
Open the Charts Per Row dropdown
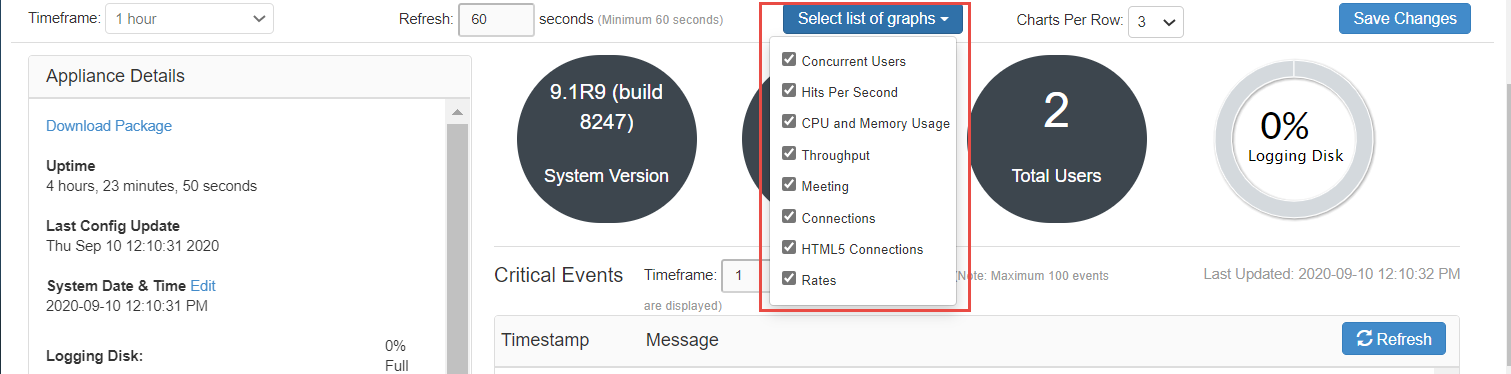1156,21
